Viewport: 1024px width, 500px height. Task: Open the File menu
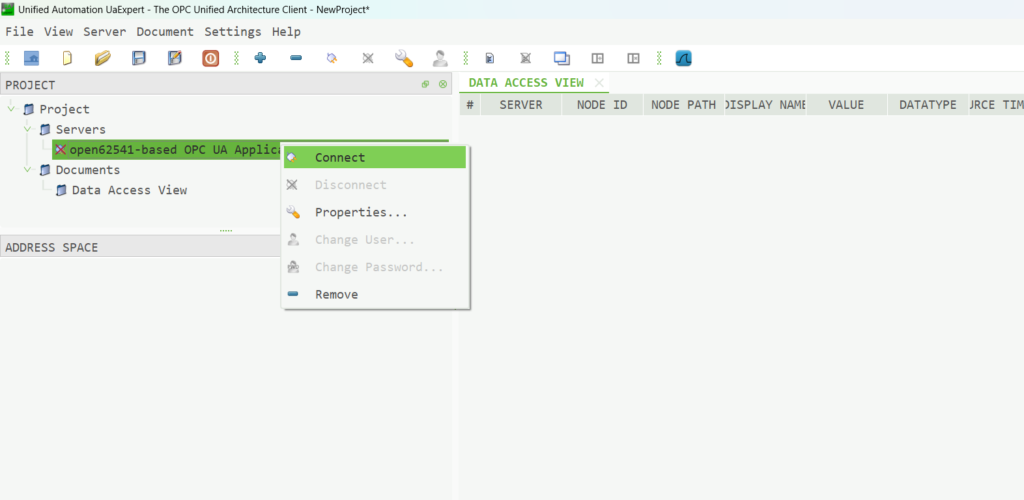pos(19,31)
